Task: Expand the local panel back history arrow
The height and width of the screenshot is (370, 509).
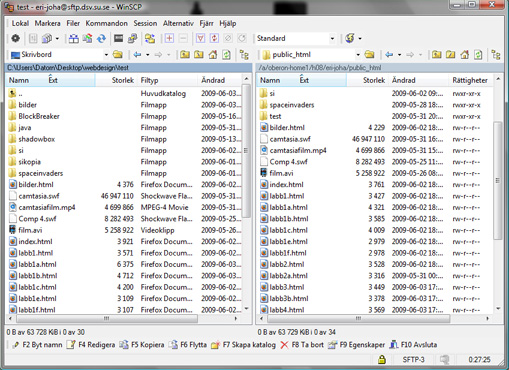Action: pos(147,55)
